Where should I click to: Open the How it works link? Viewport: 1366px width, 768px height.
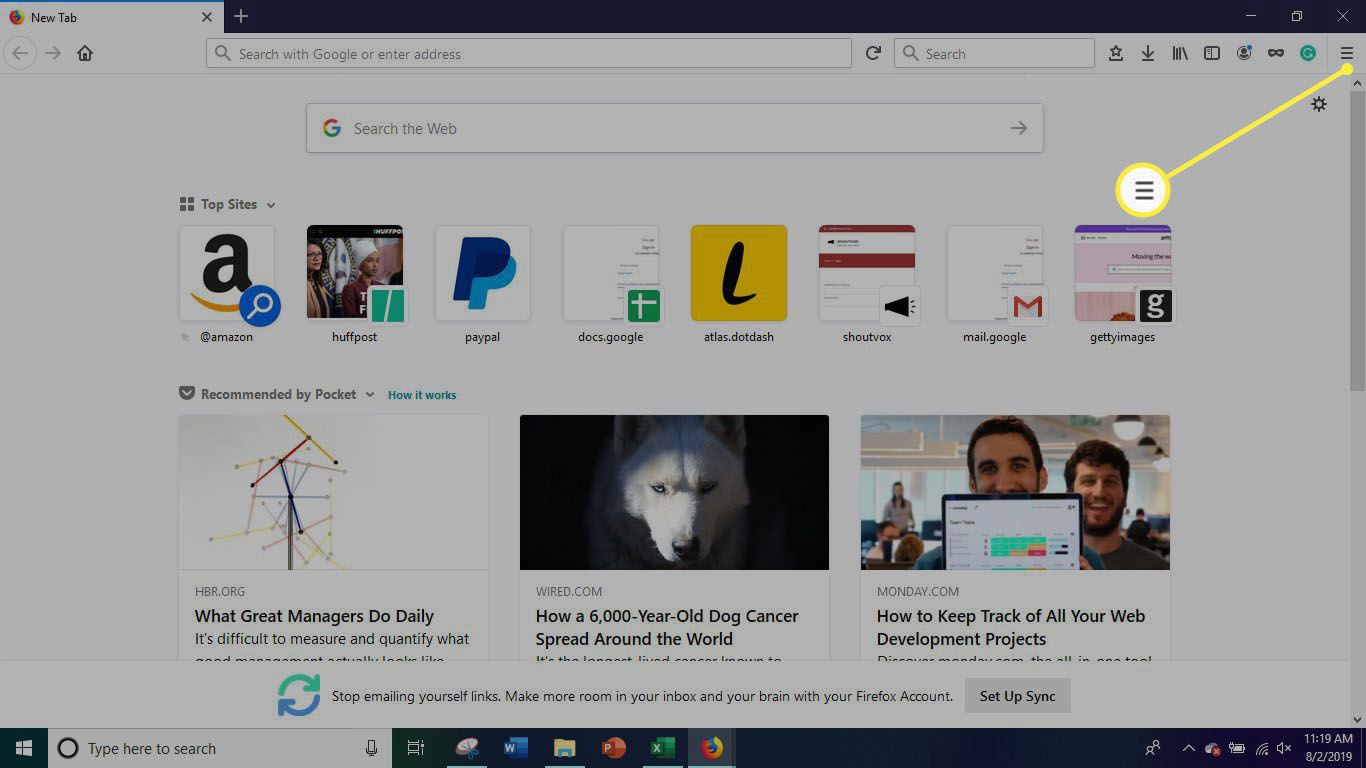click(422, 395)
